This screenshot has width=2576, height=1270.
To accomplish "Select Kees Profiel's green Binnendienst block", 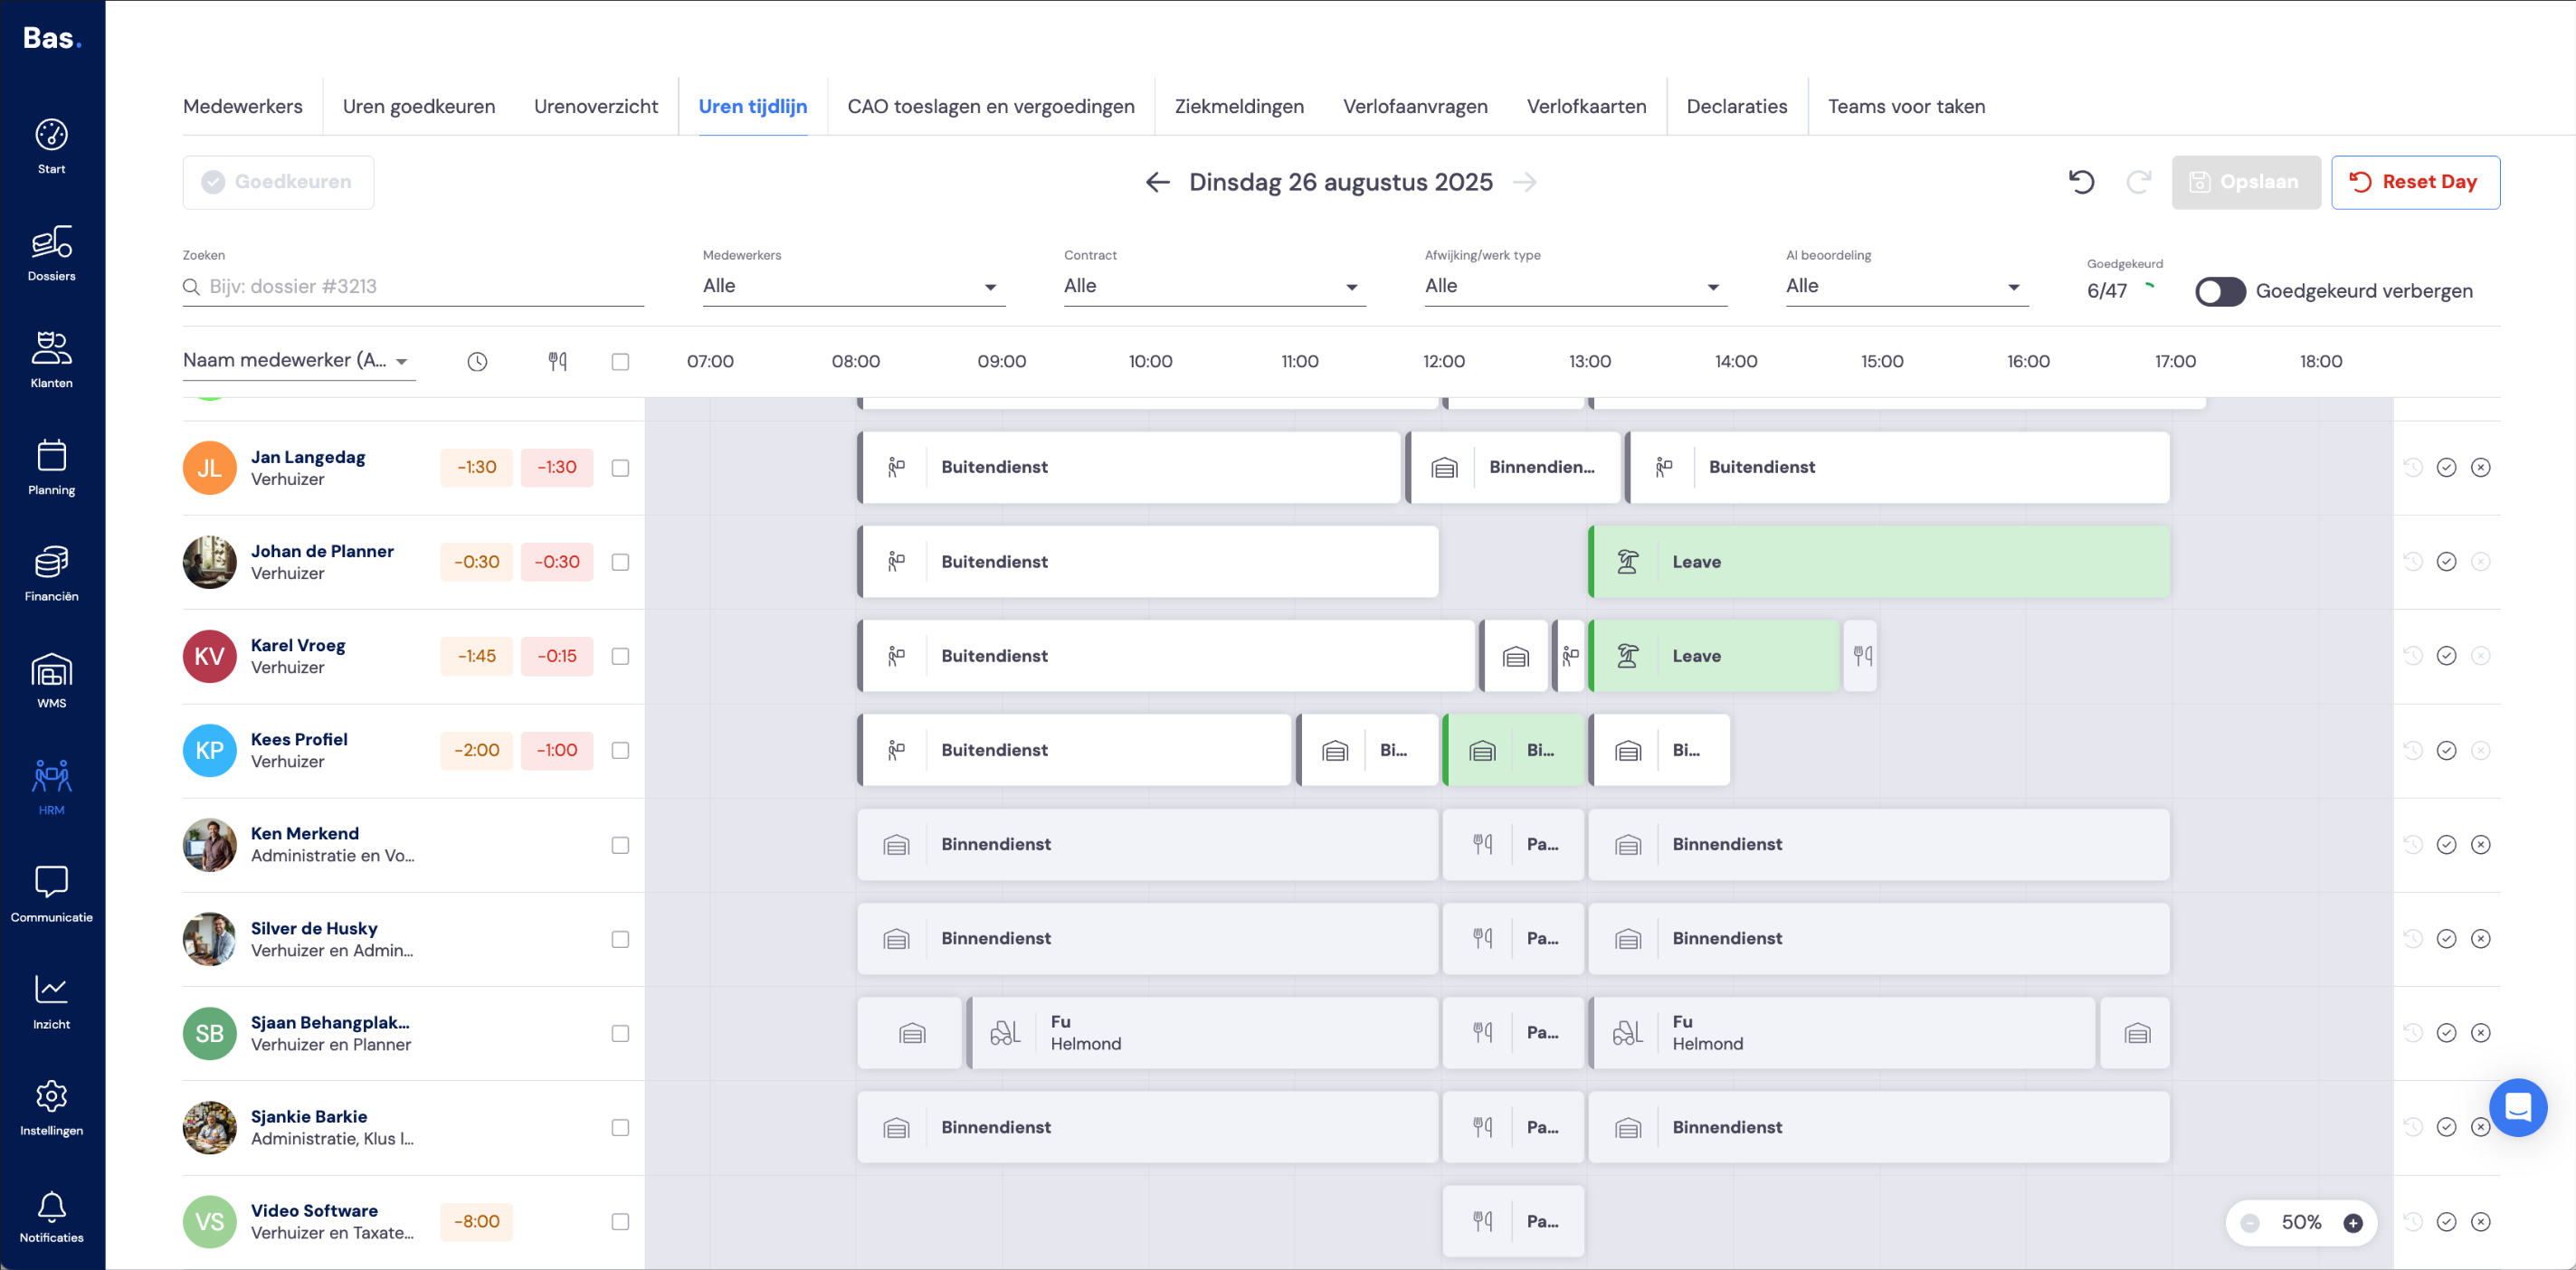I will (x=1513, y=750).
